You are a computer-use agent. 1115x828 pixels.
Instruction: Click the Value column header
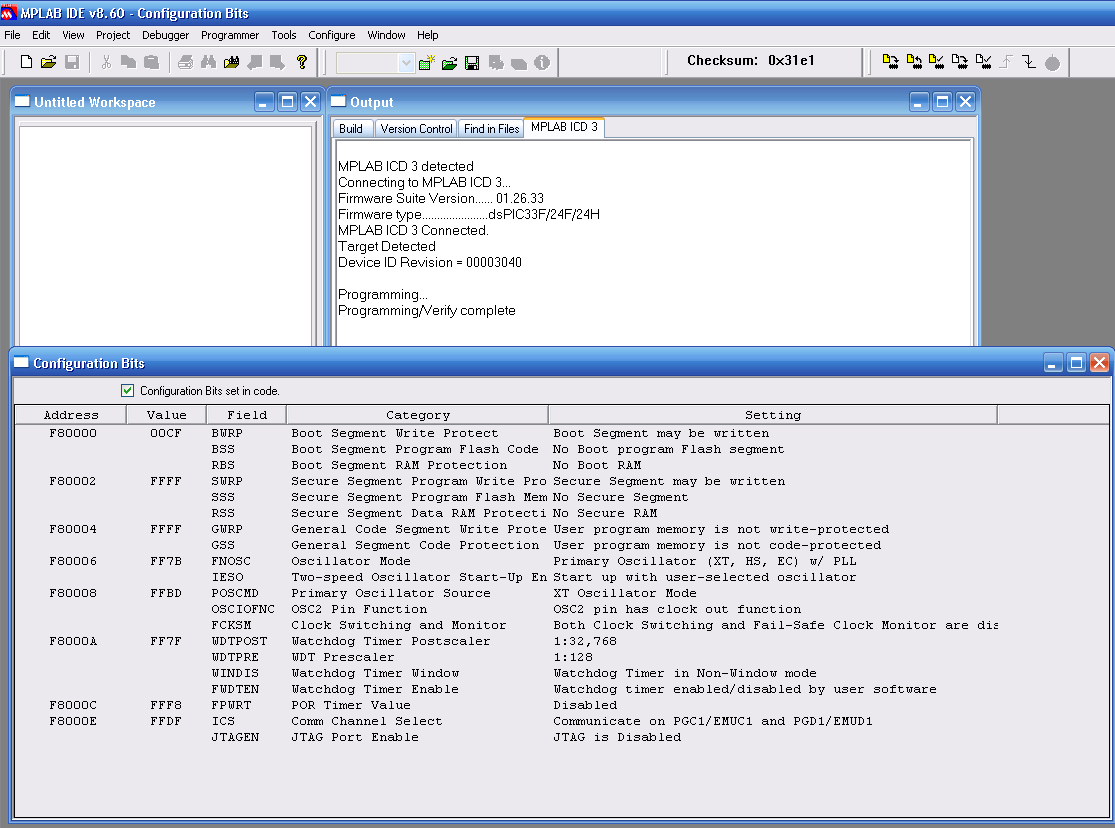tap(166, 415)
